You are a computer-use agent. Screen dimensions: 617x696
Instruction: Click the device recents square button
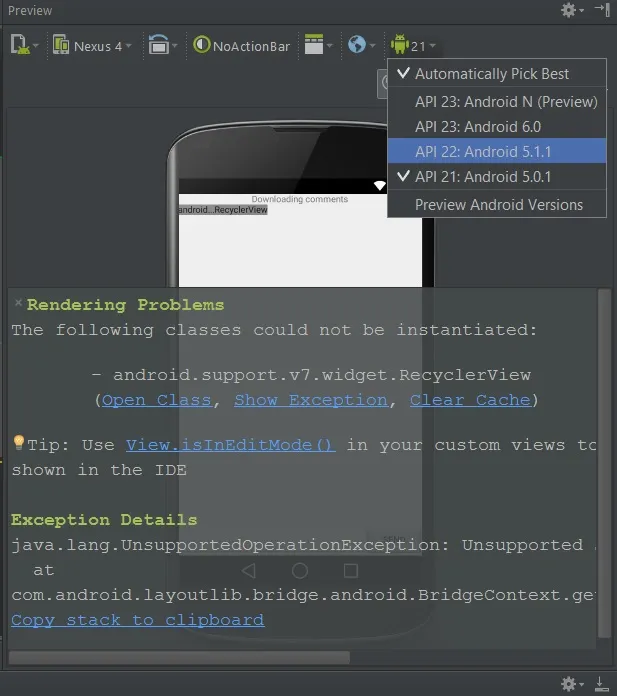[351, 570]
